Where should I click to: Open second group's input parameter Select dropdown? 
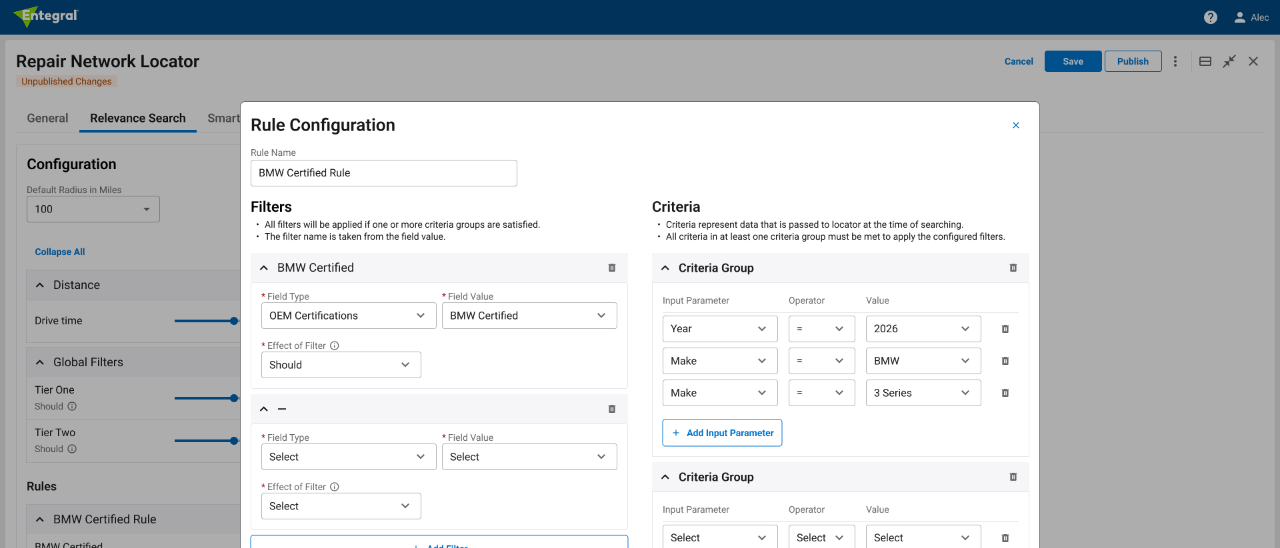pyautogui.click(x=719, y=537)
